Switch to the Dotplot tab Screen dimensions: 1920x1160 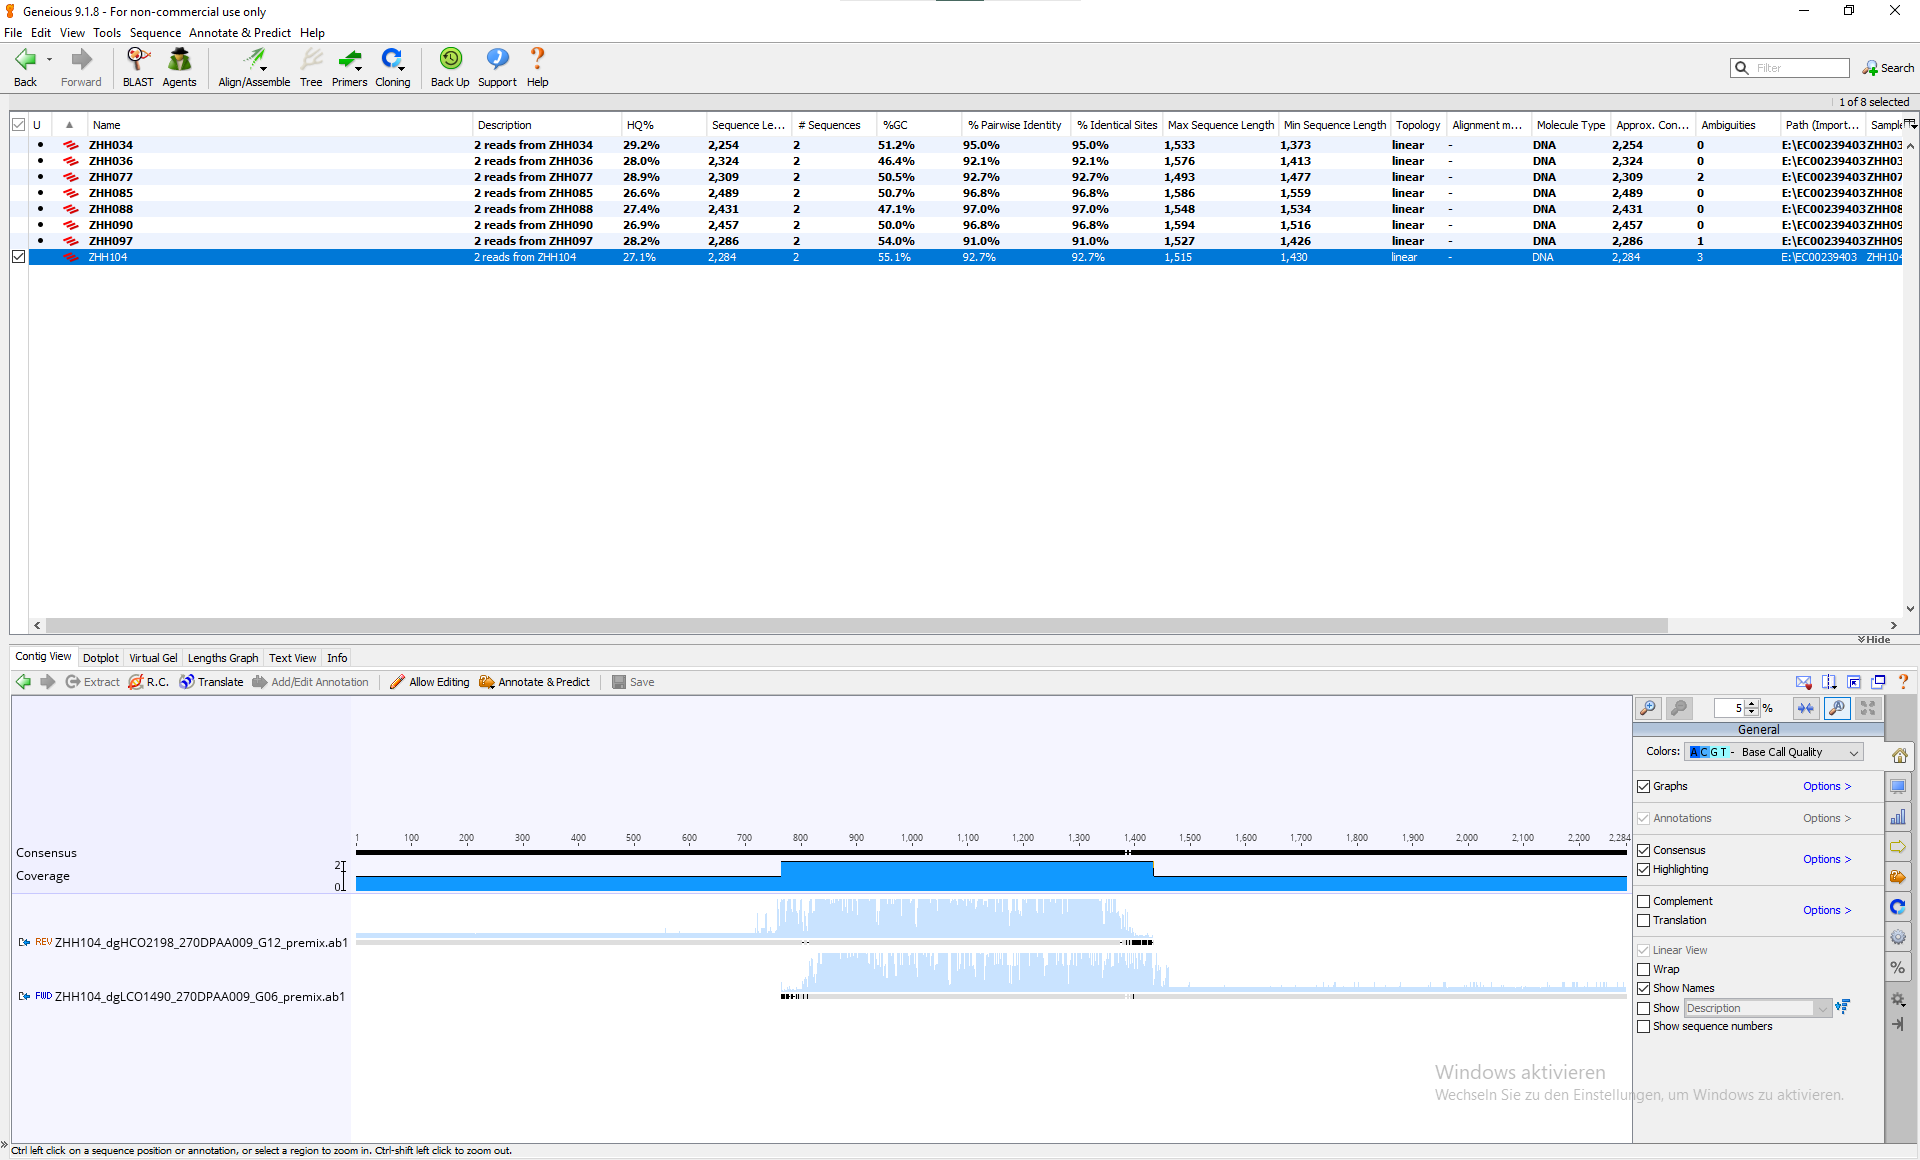coord(100,658)
